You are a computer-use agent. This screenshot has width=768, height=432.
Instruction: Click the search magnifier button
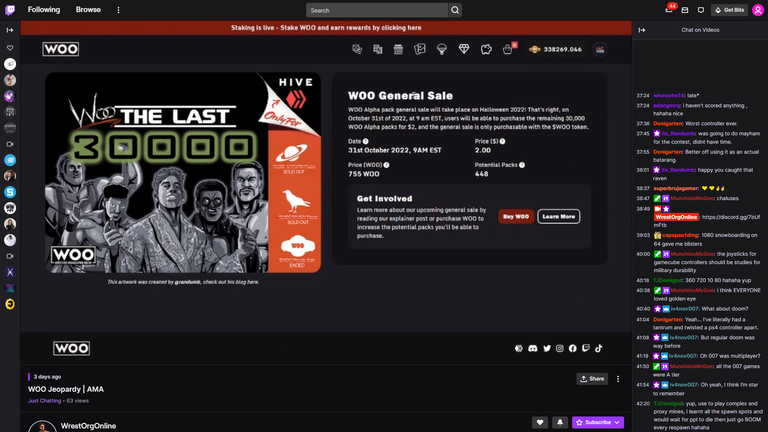pos(455,10)
